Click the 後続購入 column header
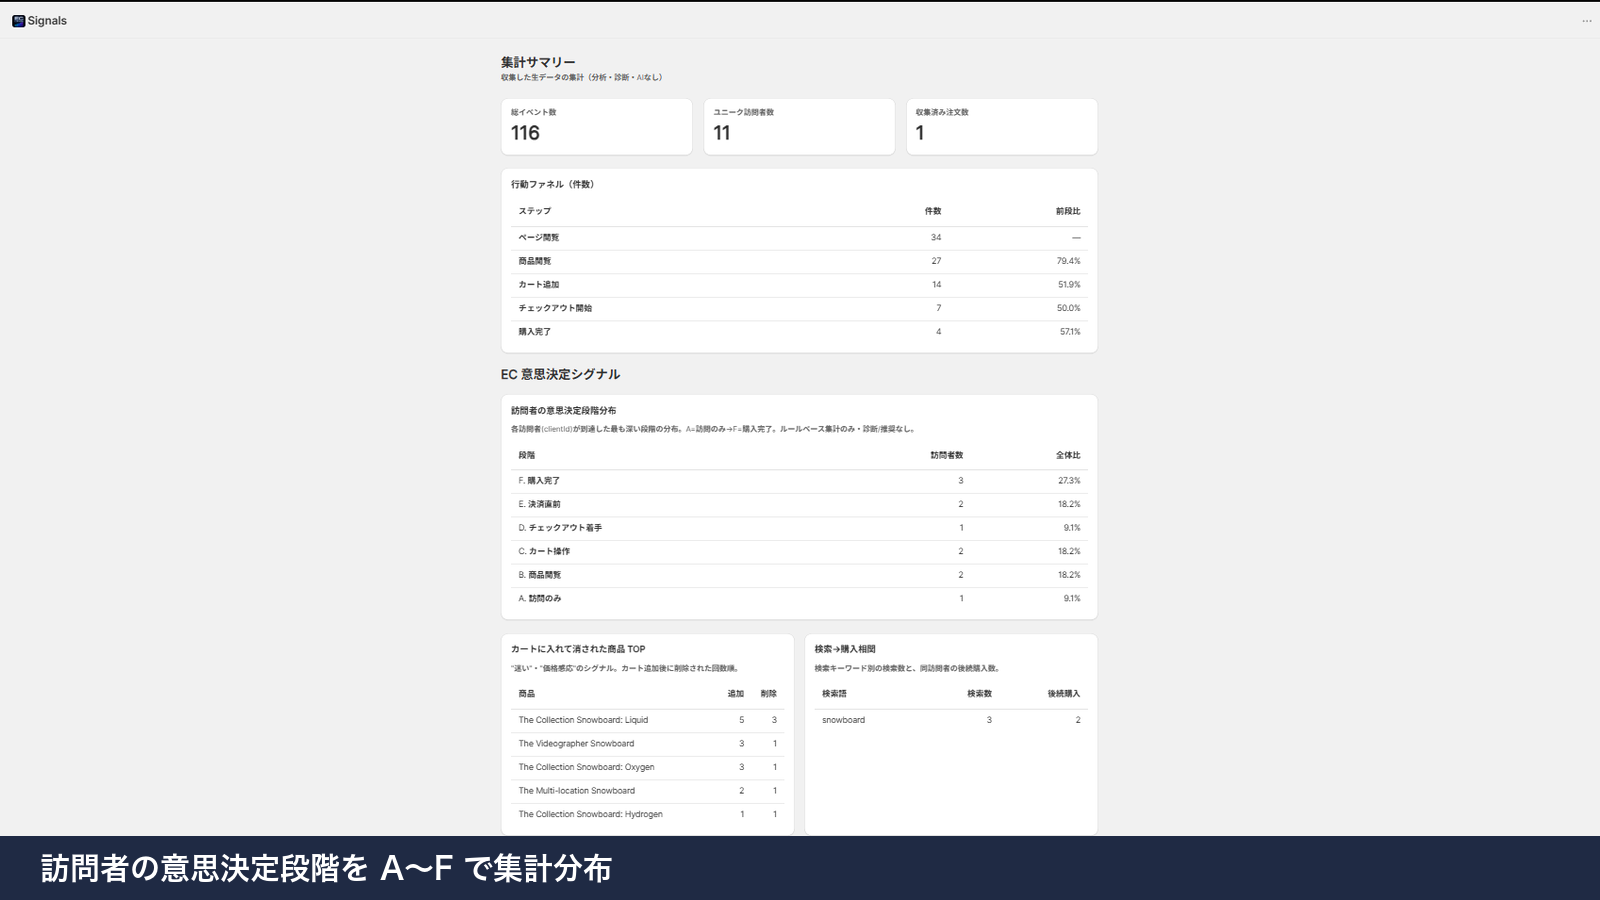Image resolution: width=1600 pixels, height=900 pixels. coord(1064,694)
